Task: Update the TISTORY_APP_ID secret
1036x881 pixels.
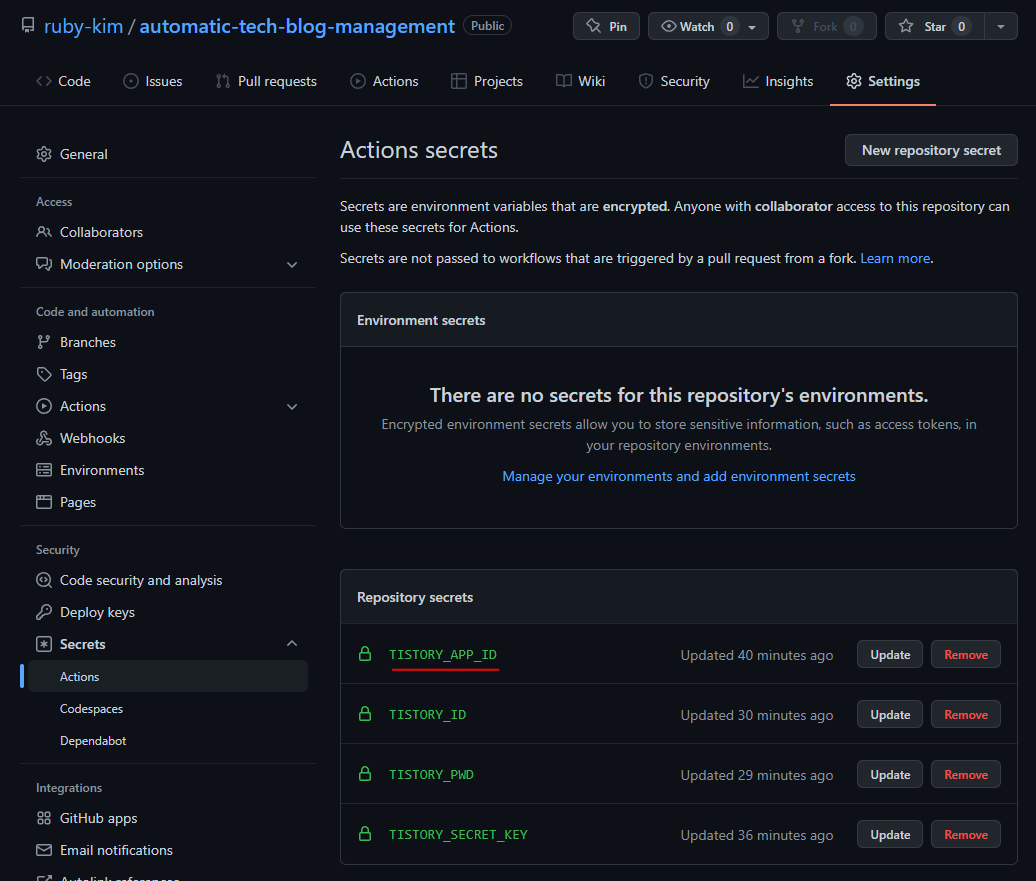Action: pos(889,655)
